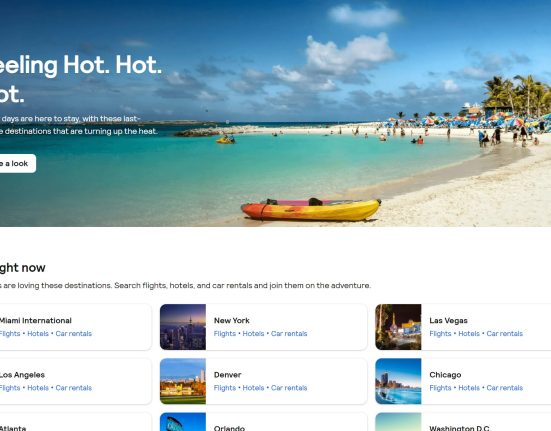Choose Car rentals under Chicago
The image size is (551, 431).
coord(505,388)
